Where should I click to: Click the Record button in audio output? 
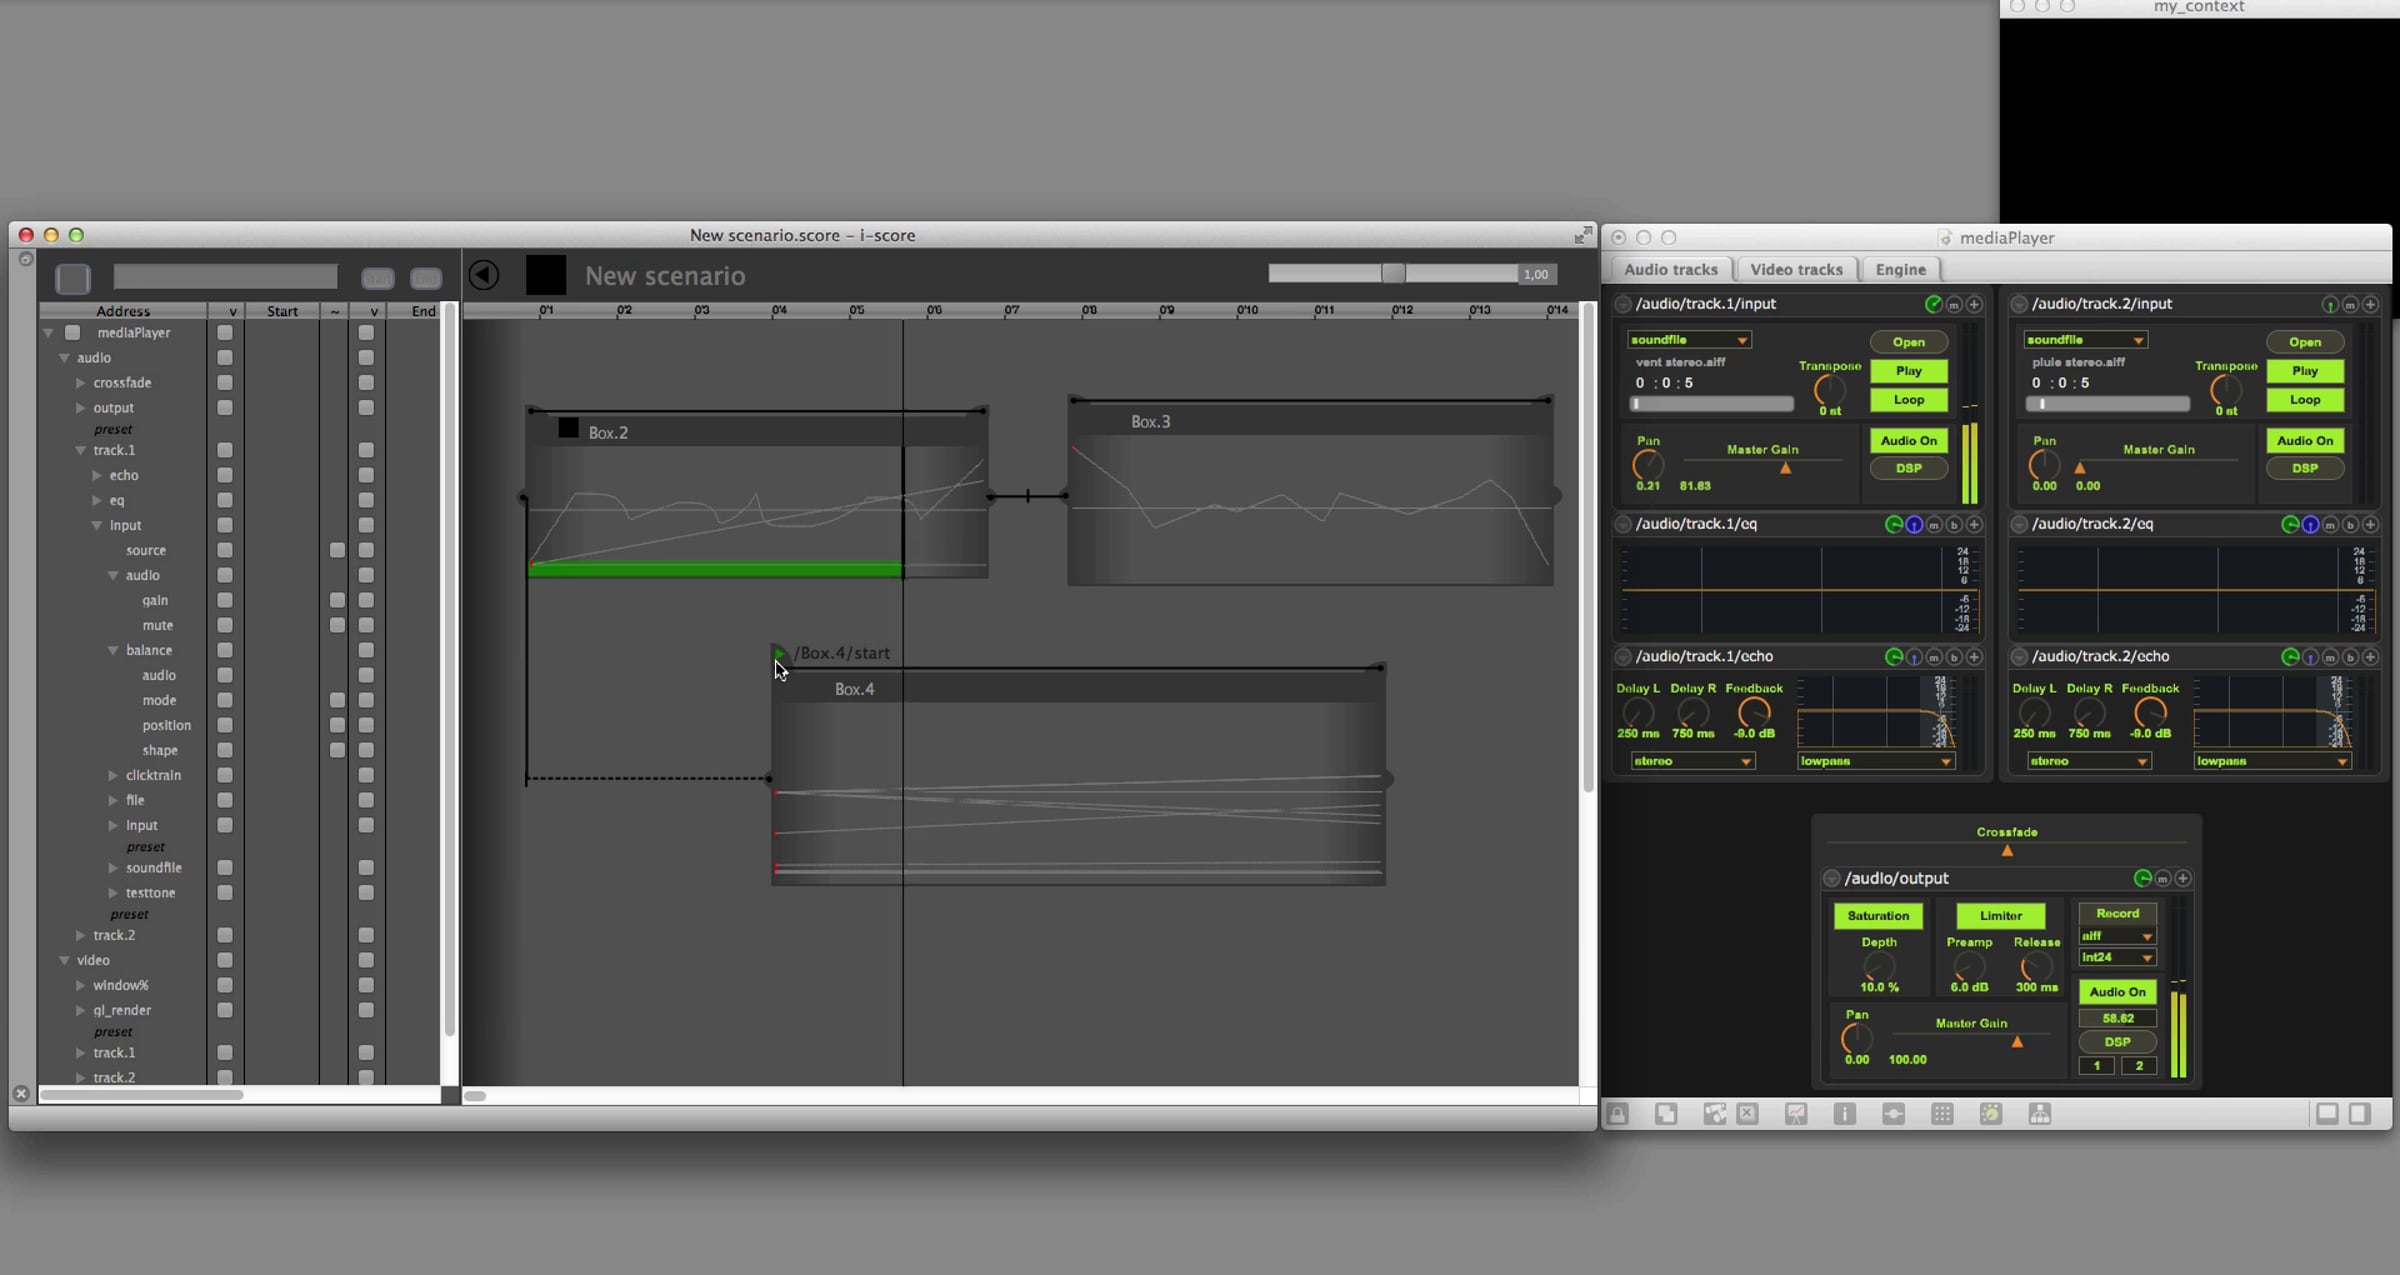(2117, 913)
